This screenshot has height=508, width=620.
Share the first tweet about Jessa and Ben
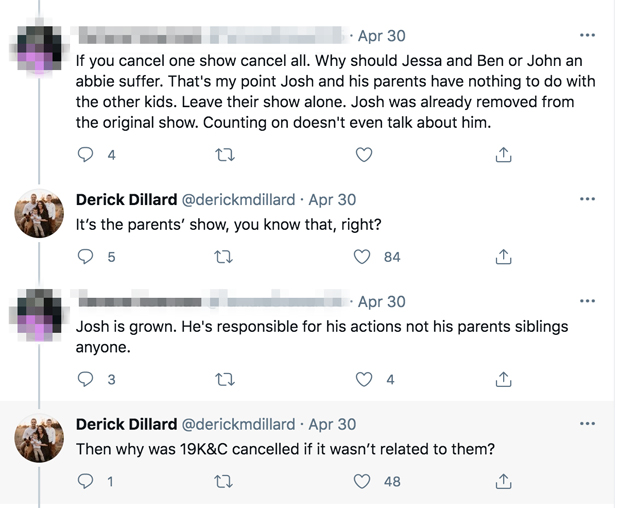[x=504, y=155]
